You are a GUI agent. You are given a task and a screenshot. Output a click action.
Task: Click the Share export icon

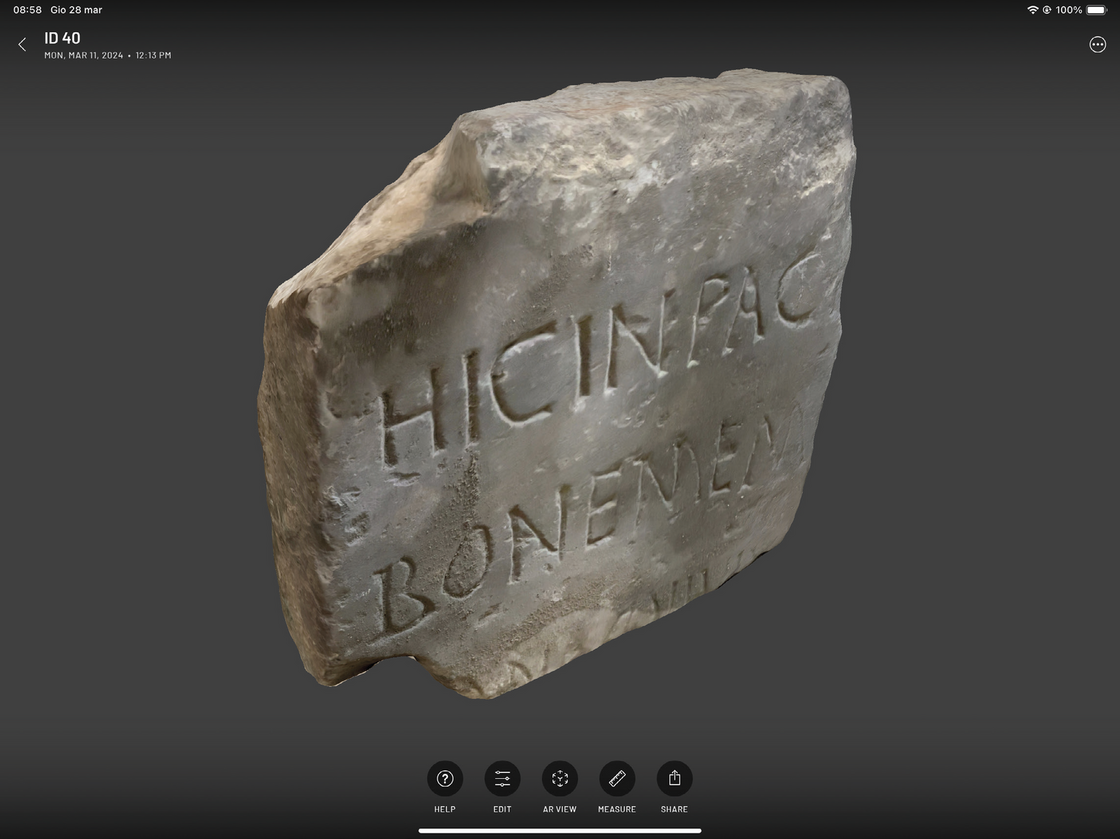pos(674,778)
